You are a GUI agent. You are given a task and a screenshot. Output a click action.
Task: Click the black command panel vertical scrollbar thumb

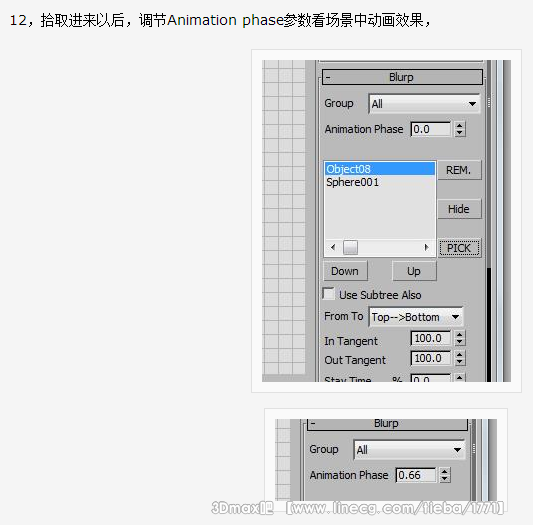pos(489,325)
